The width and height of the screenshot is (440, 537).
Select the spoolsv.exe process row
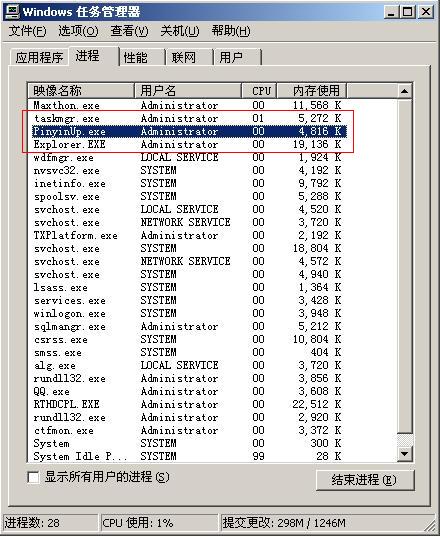point(187,196)
